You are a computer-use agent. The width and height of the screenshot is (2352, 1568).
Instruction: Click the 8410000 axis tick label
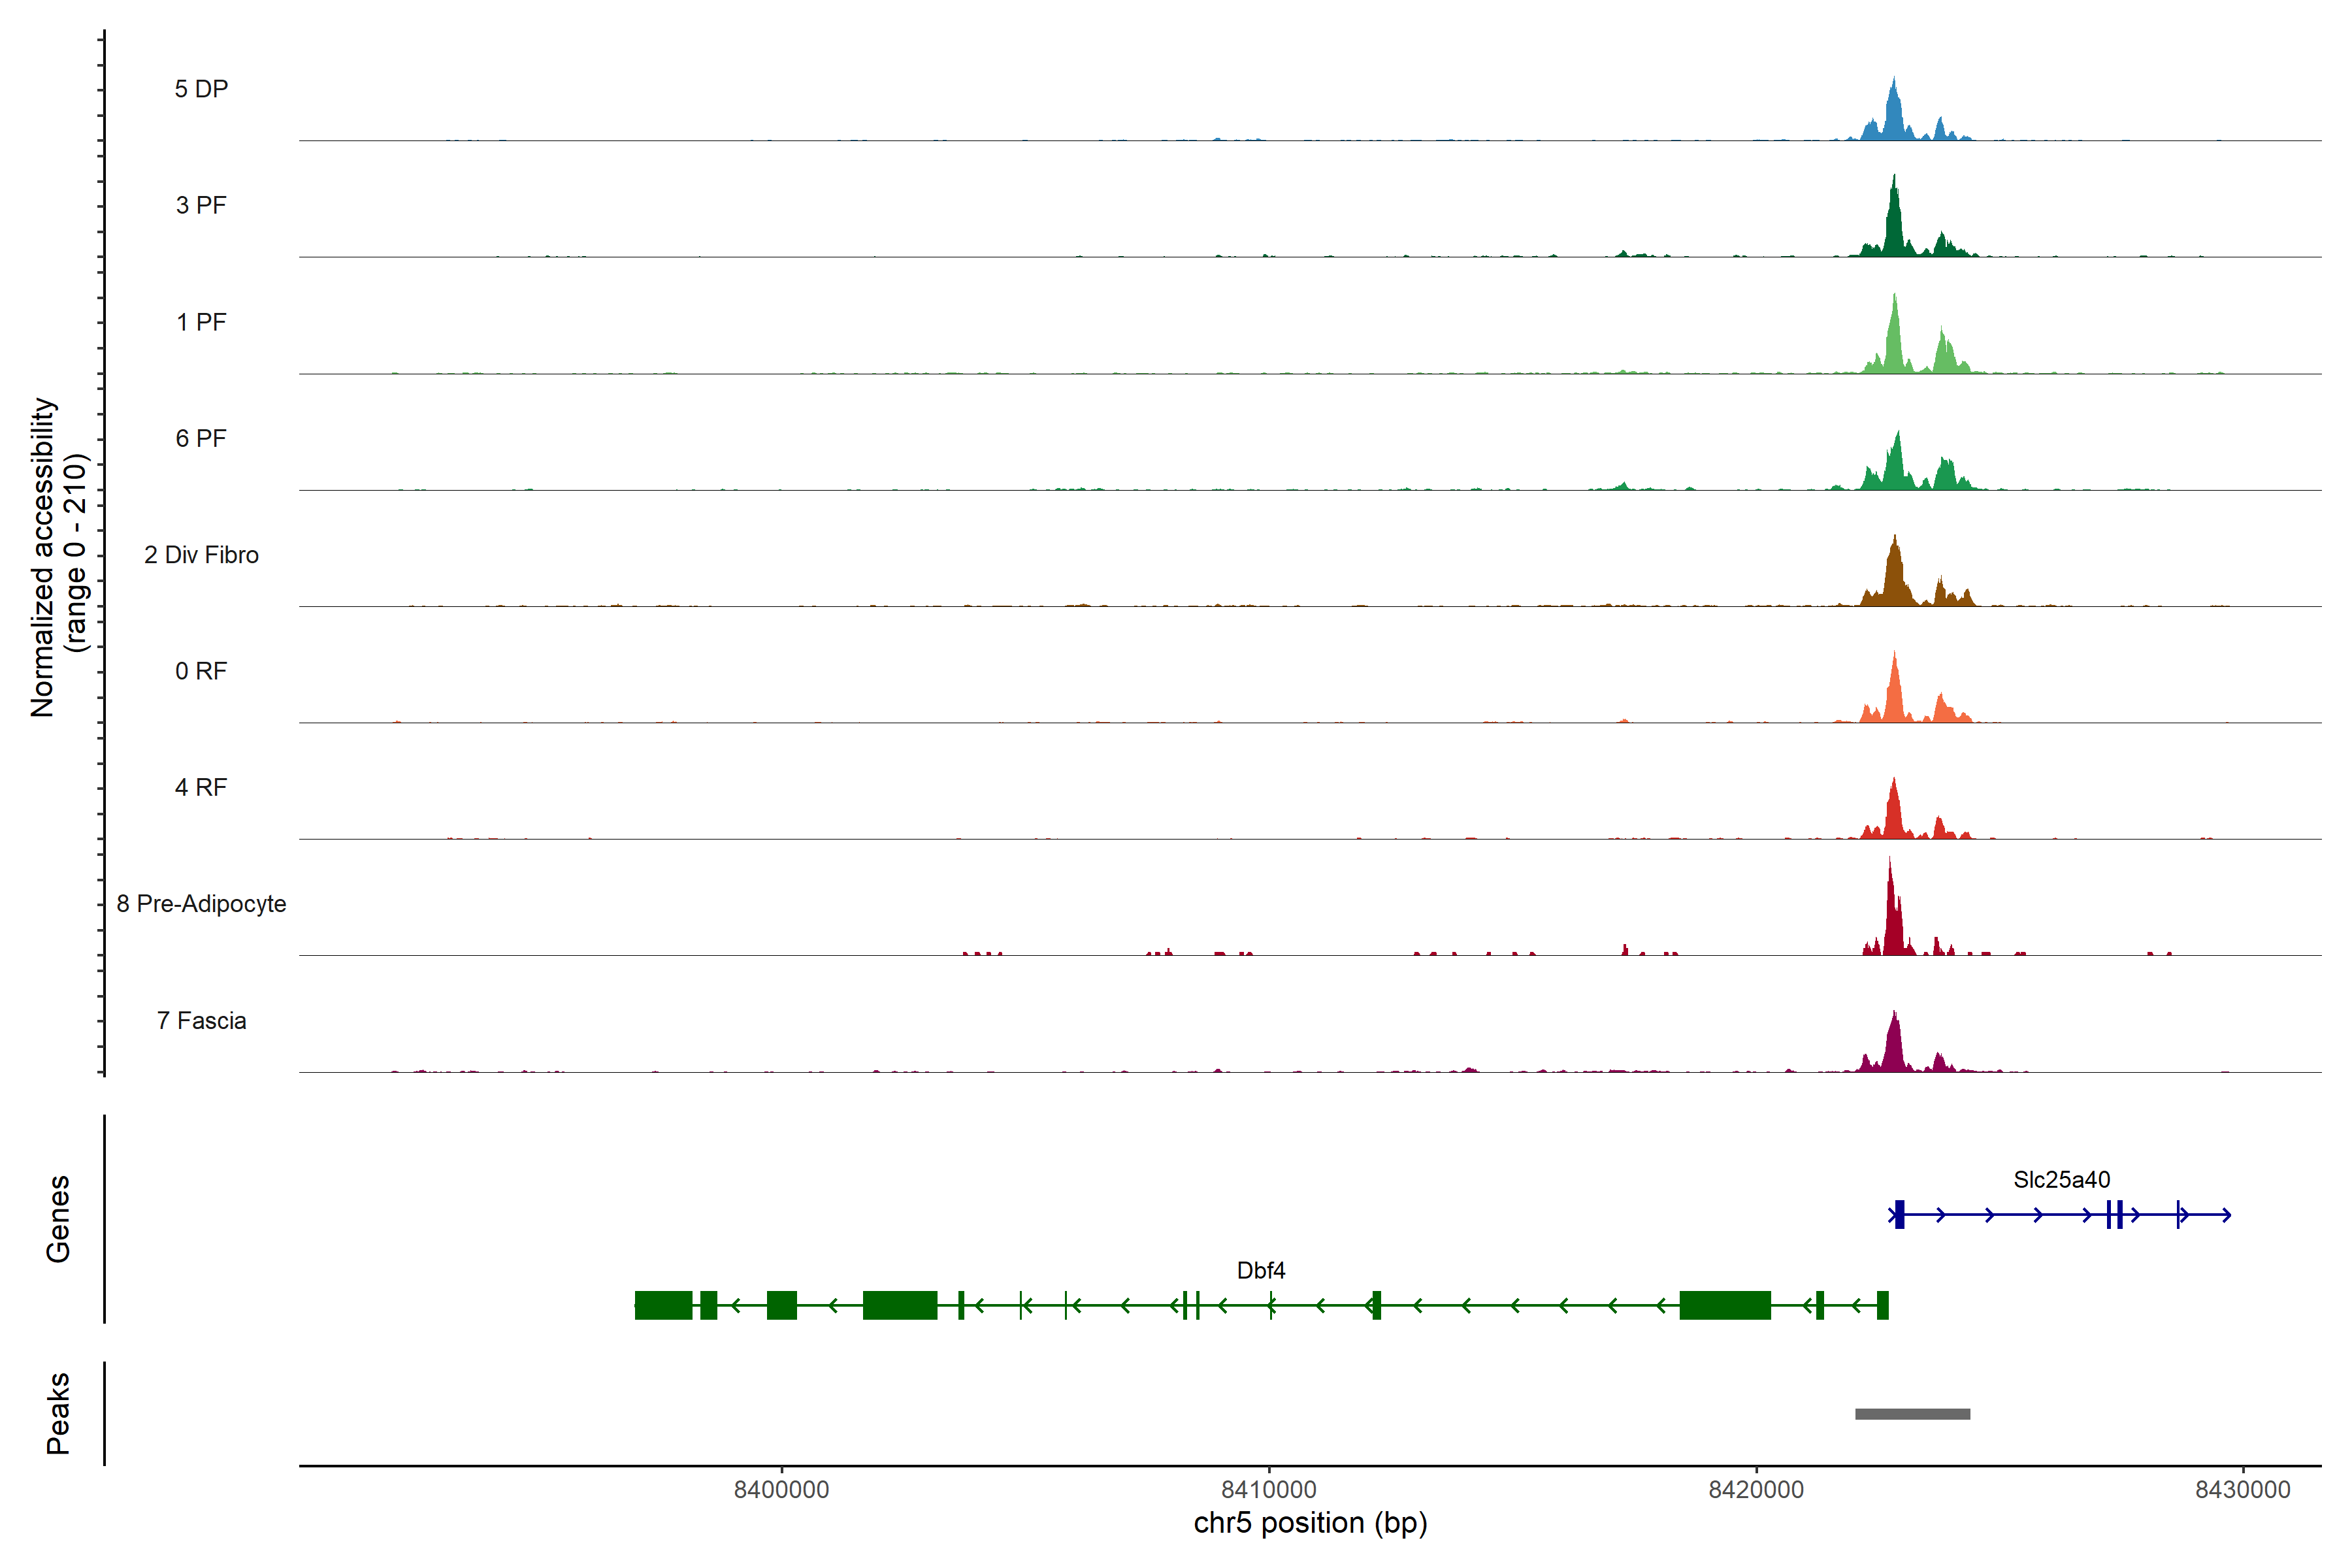(x=1269, y=1489)
